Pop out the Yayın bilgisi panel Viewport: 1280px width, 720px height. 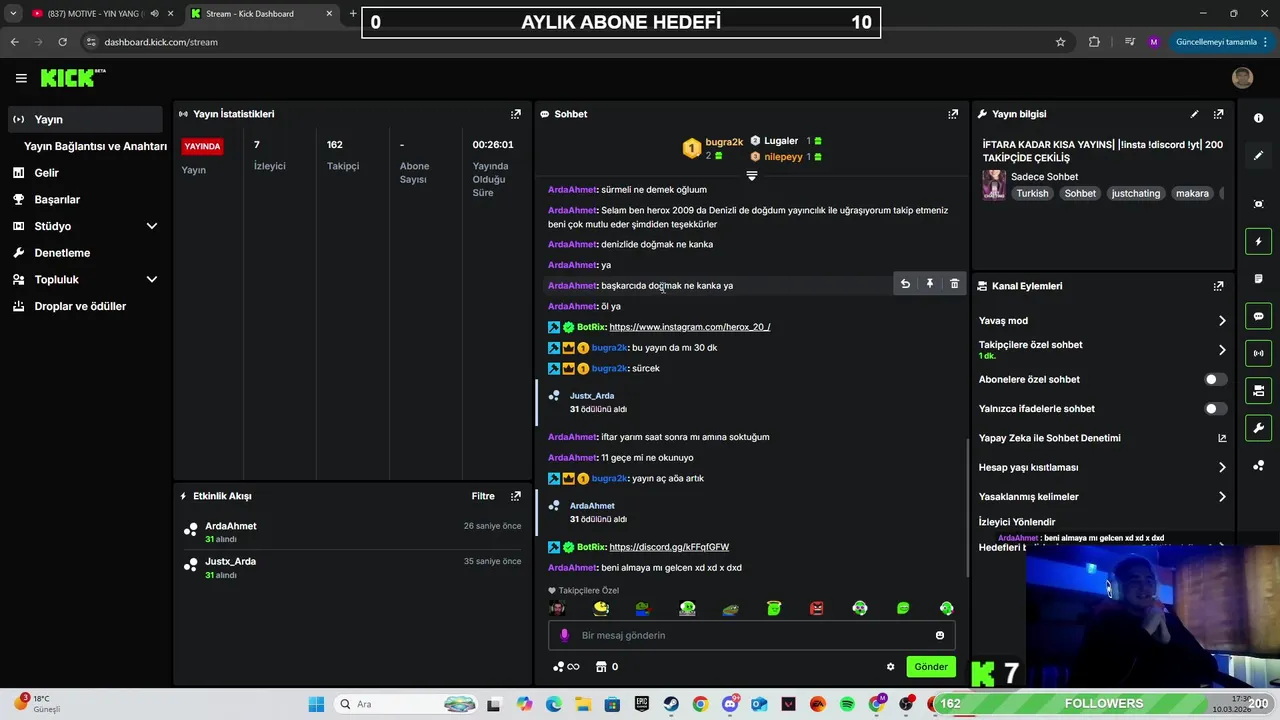click(x=1218, y=114)
